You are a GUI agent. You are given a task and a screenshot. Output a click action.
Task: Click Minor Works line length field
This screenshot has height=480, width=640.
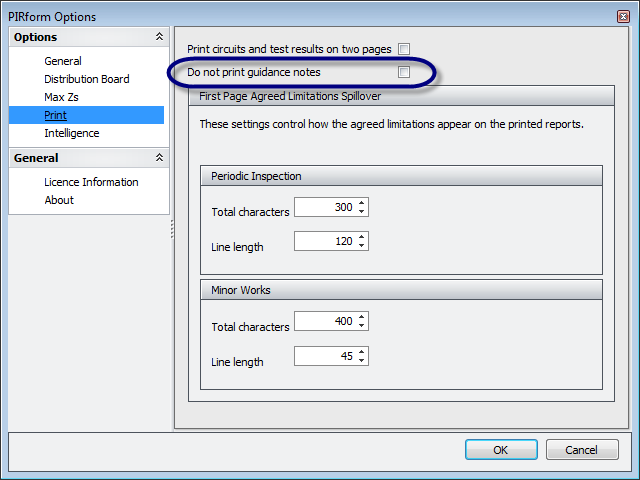tap(325, 356)
